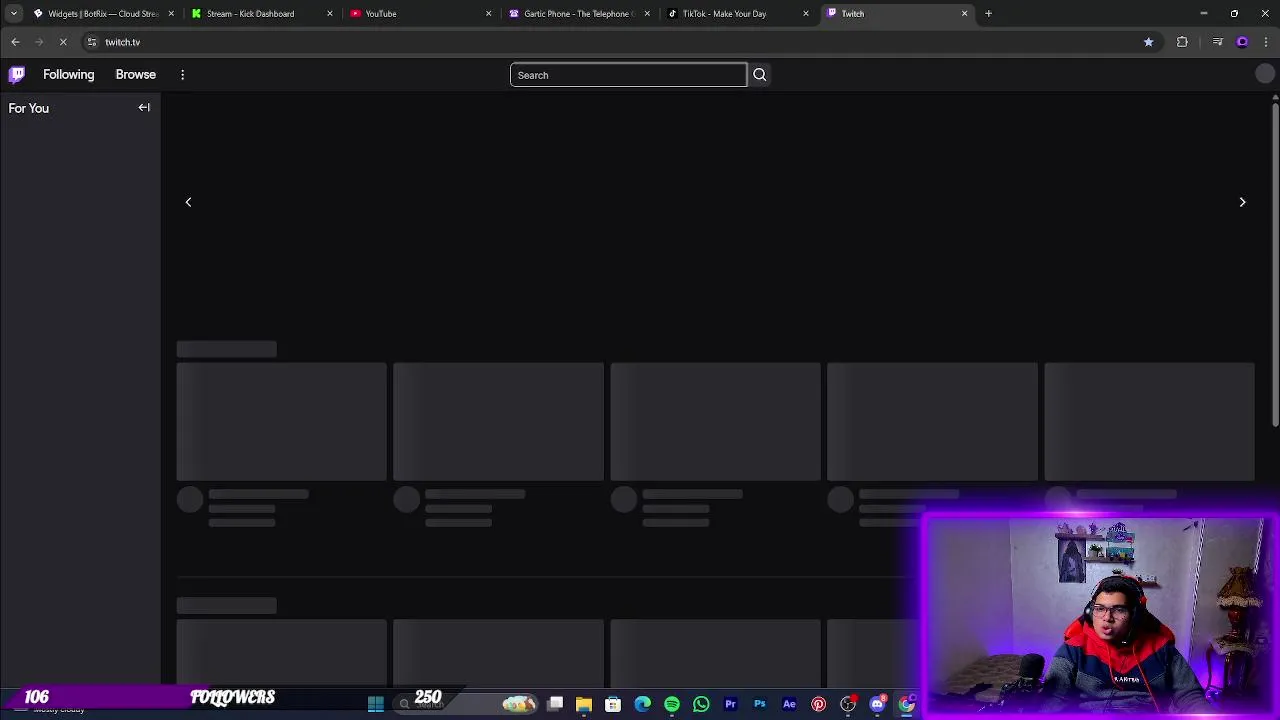Image resolution: width=1280 pixels, height=720 pixels.
Task: Open a new browser tab
Action: click(x=988, y=14)
